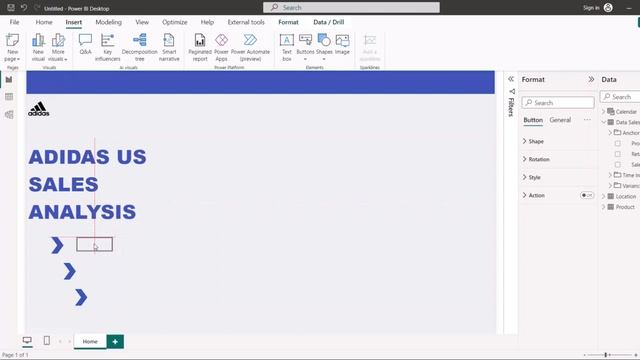The height and width of the screenshot is (360, 640).
Task: Select the blank button on canvas
Action: click(94, 244)
